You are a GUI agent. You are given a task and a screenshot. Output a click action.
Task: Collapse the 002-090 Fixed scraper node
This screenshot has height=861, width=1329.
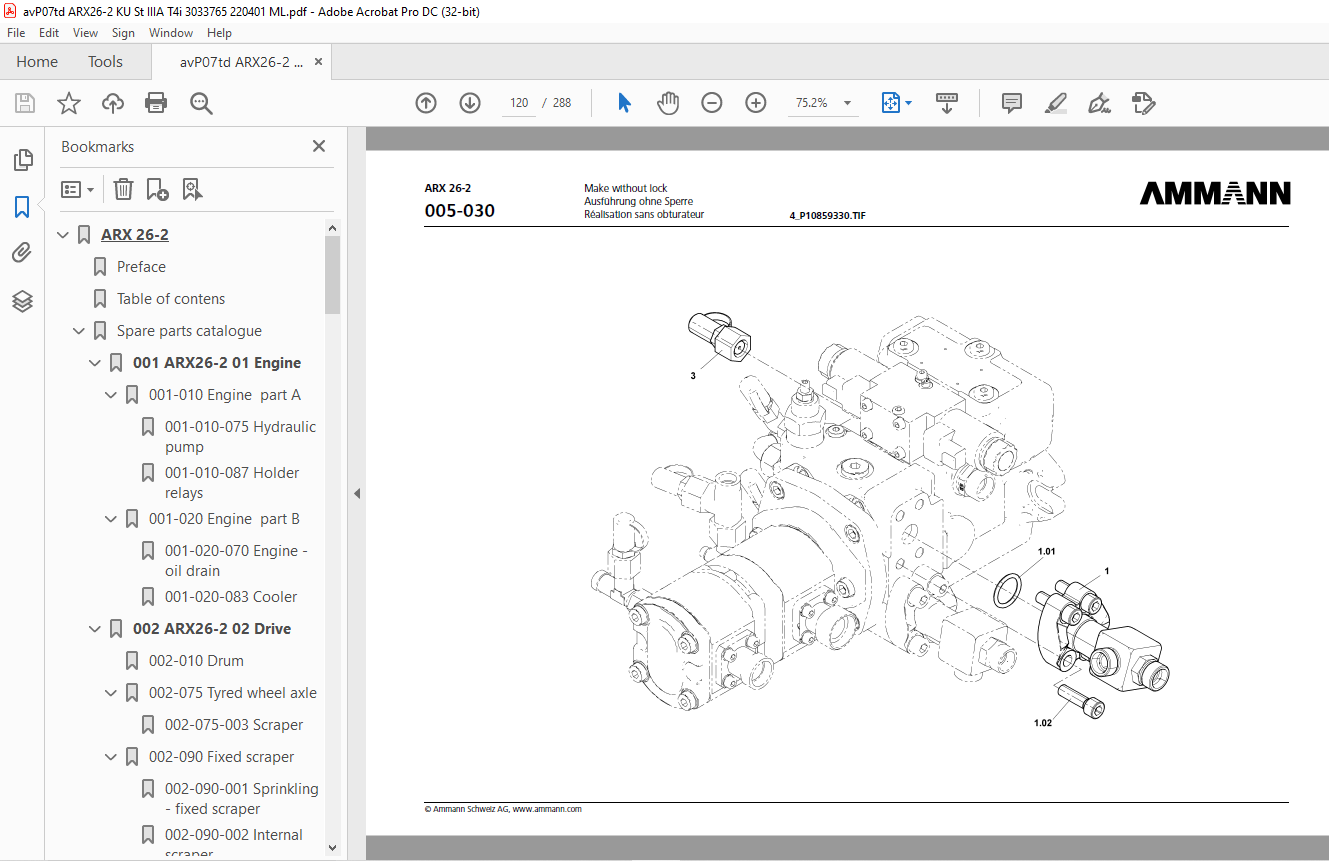pyautogui.click(x=111, y=757)
